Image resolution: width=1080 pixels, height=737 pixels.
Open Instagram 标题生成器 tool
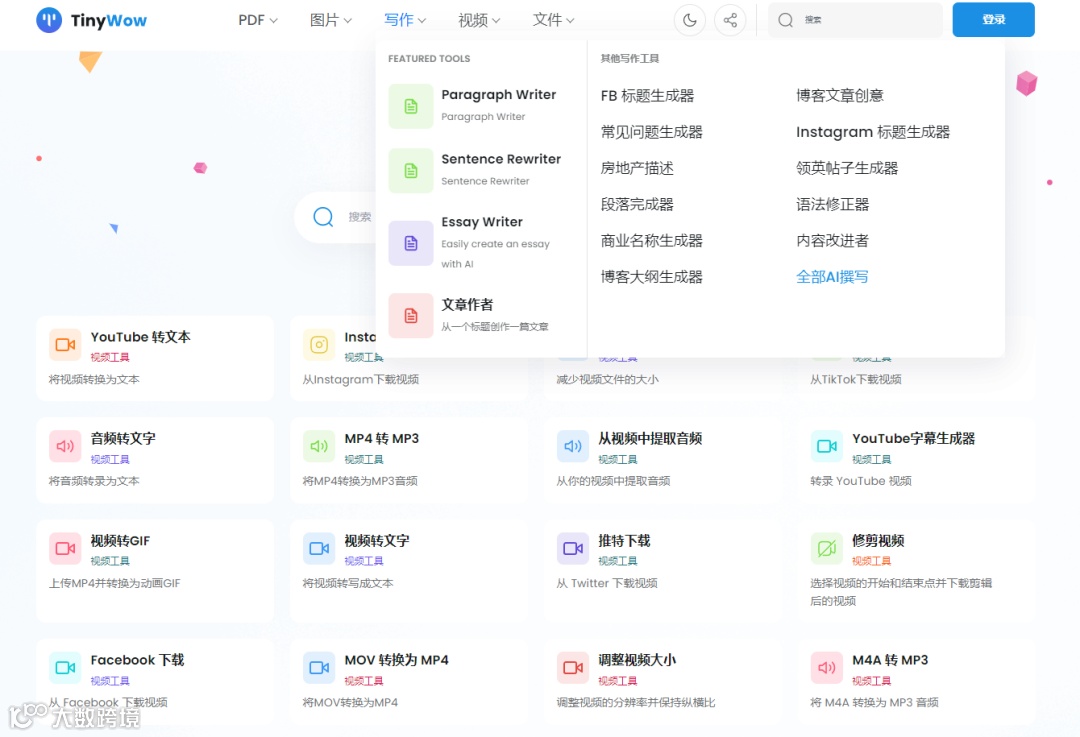873,132
